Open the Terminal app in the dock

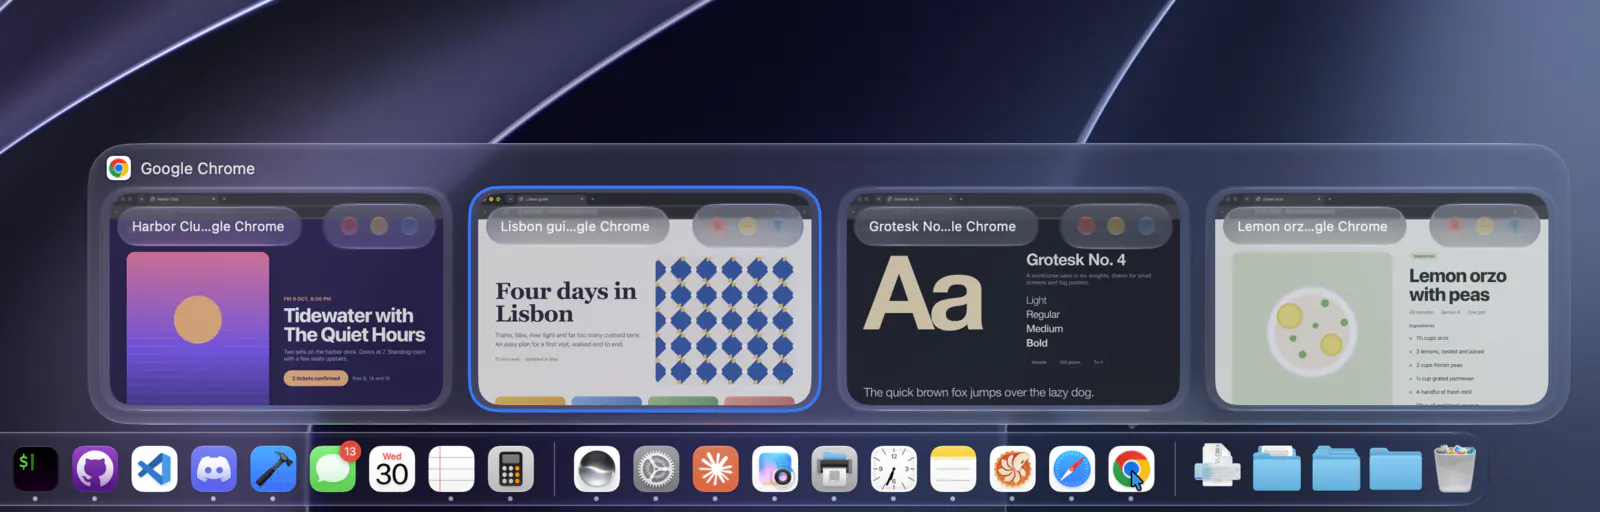35,469
